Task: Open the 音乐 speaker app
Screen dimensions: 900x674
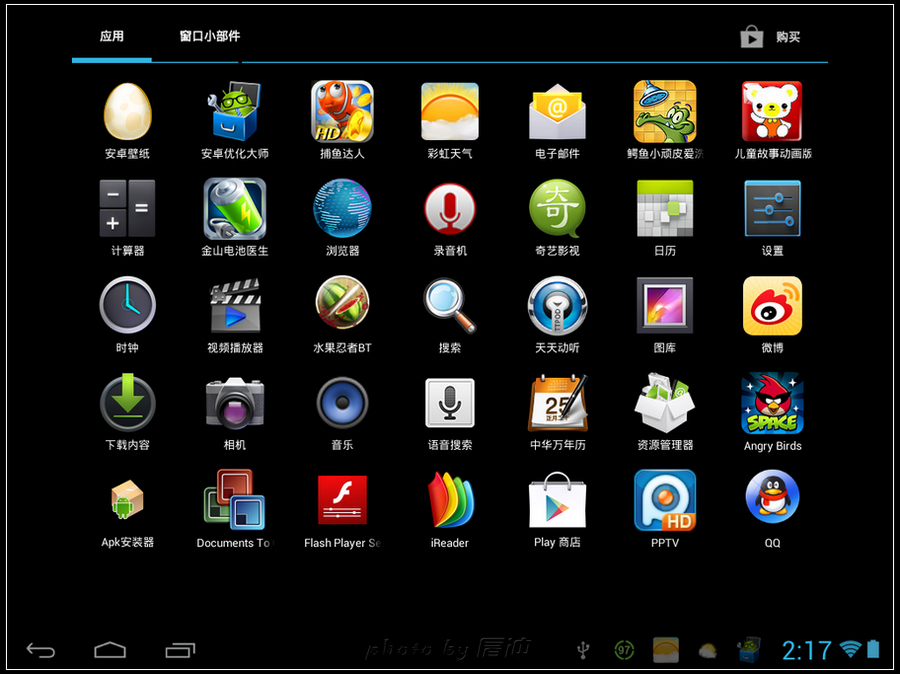Action: (x=342, y=402)
